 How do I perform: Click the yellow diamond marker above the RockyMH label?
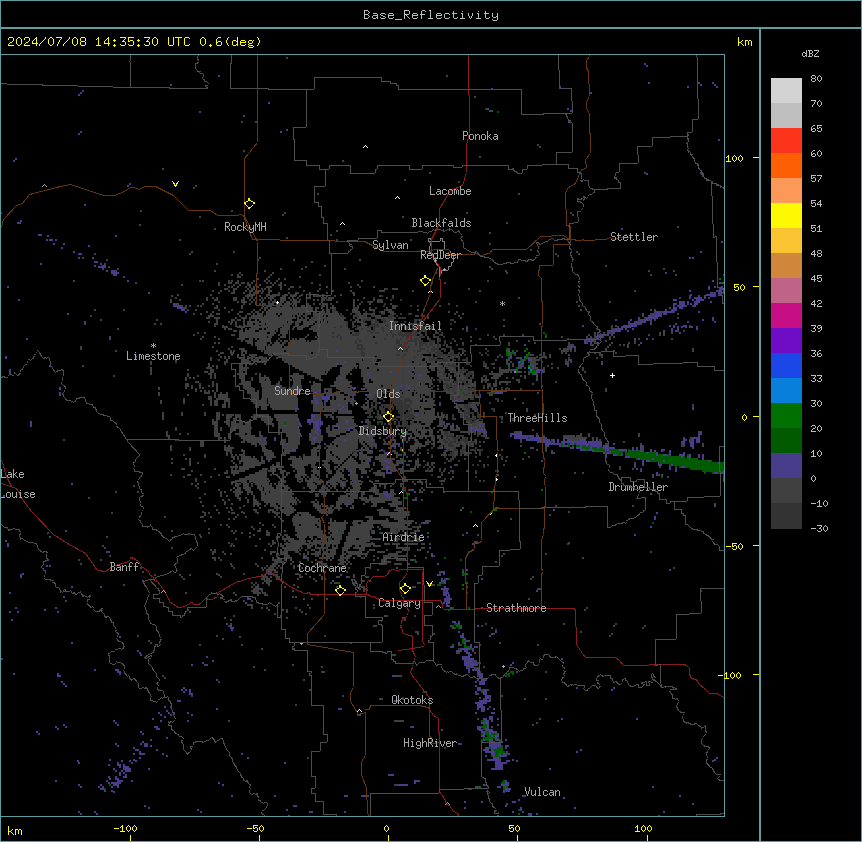pos(250,204)
